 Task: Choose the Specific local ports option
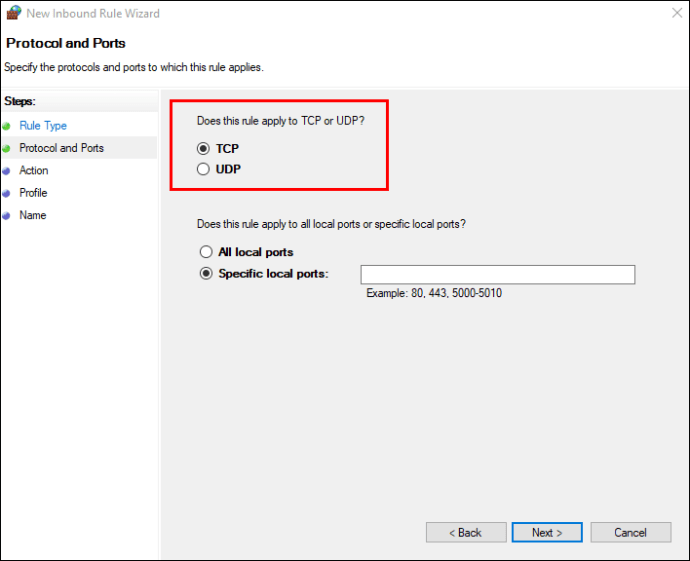point(206,273)
